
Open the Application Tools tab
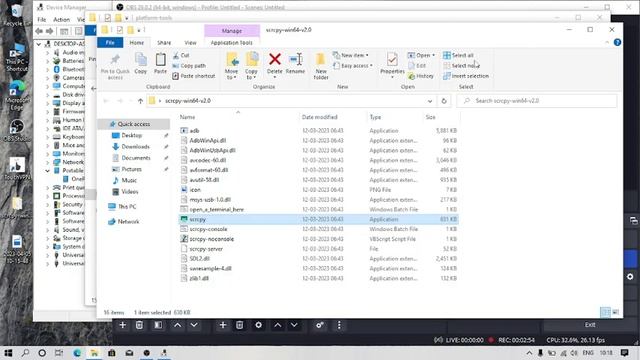231,42
